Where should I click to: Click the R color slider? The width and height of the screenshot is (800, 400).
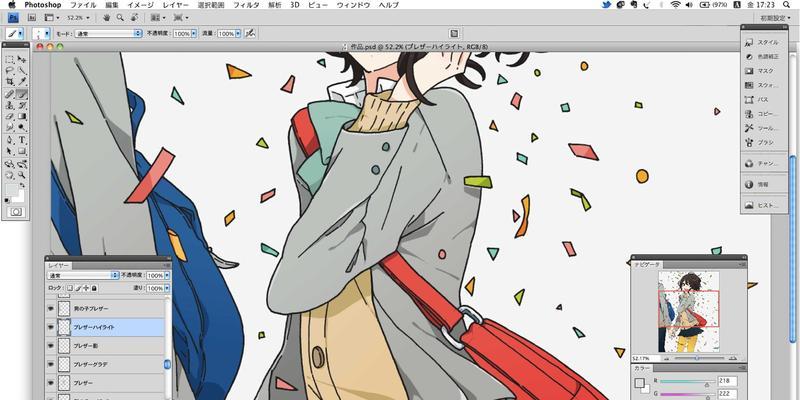coord(688,382)
